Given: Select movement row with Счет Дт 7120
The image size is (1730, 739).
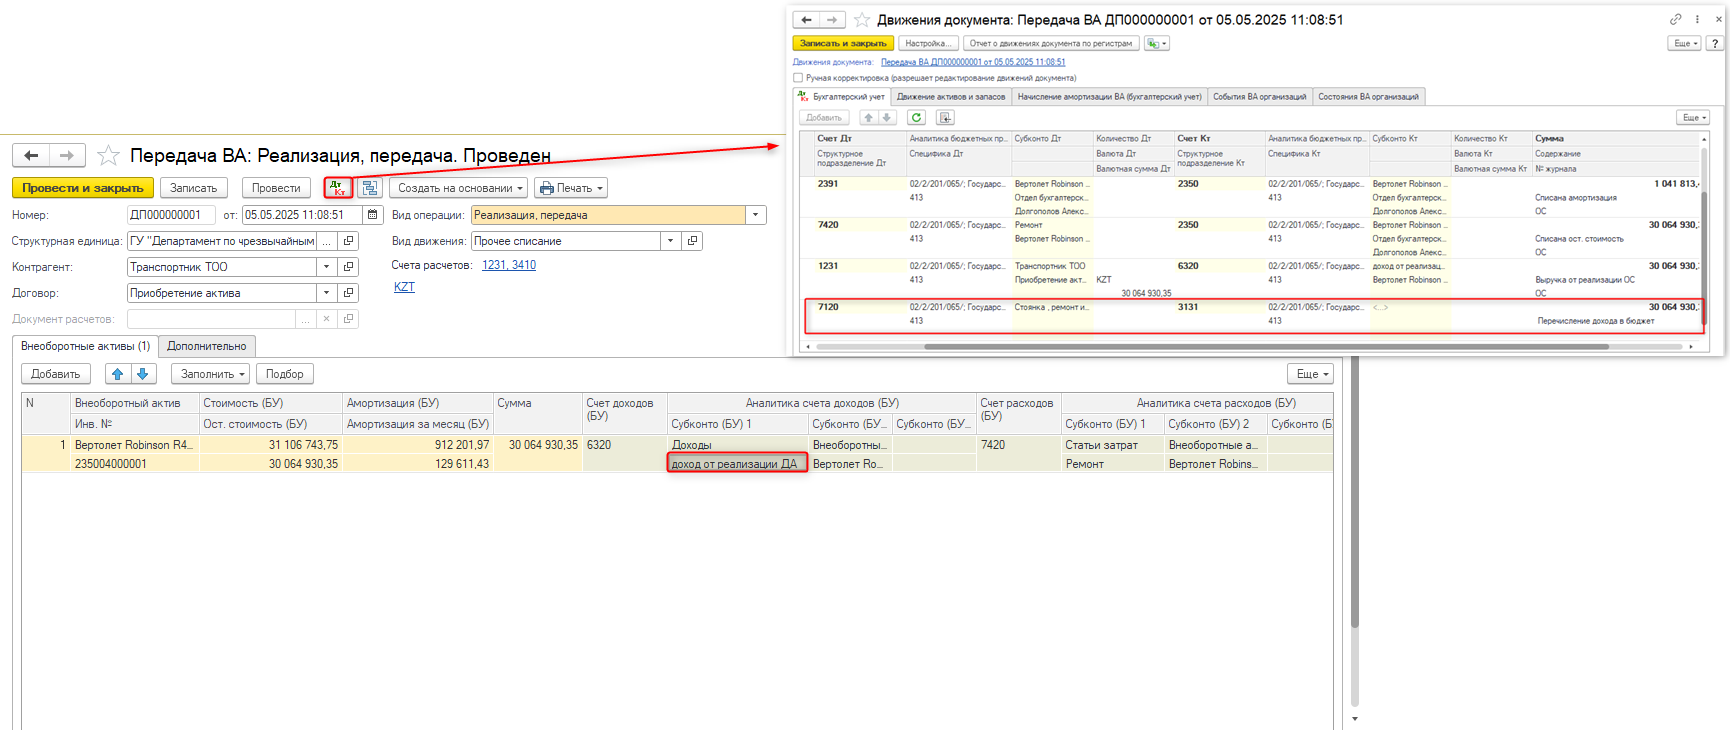Looking at the screenshot, I should pyautogui.click(x=1254, y=314).
